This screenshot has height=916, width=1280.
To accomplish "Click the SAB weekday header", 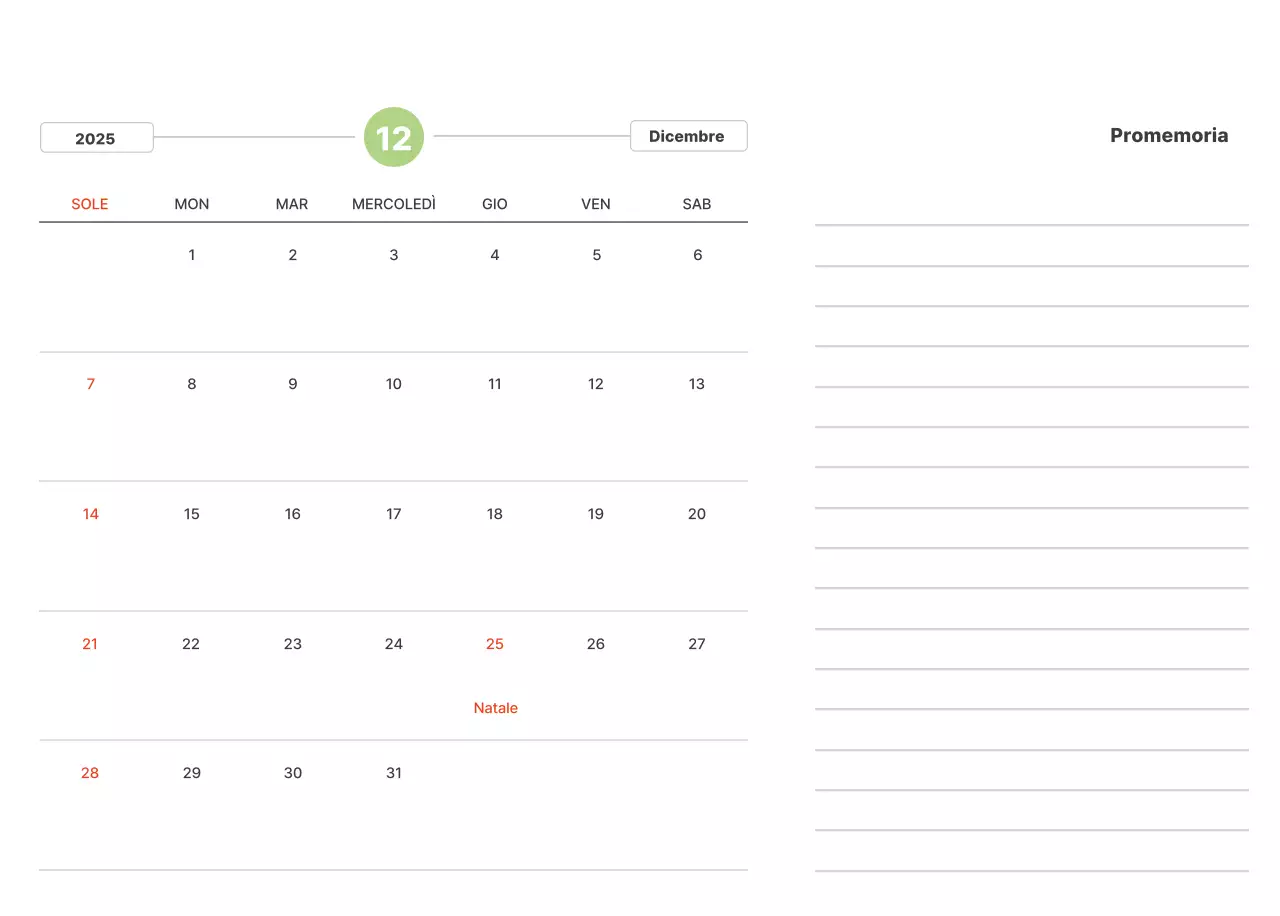I will coord(697,204).
